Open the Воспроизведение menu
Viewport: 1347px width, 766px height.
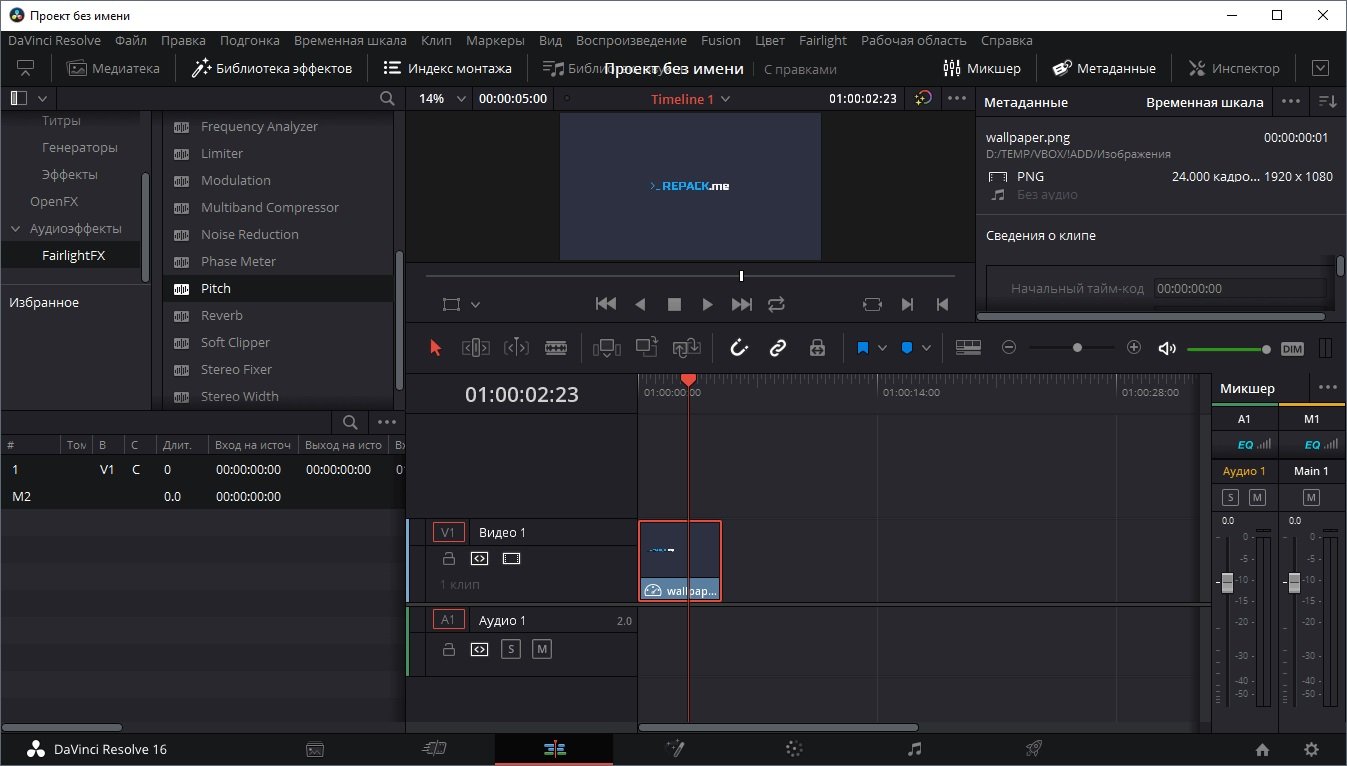(x=632, y=41)
